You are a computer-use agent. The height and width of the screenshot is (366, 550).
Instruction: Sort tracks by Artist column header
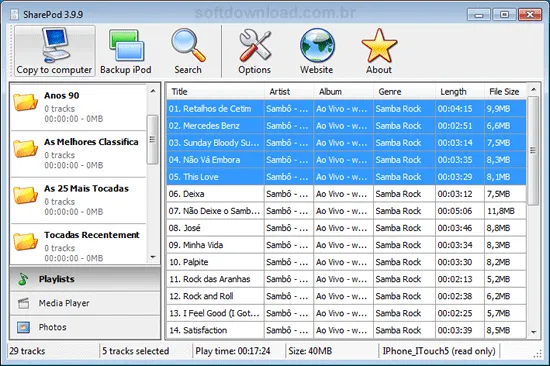pyautogui.click(x=288, y=92)
